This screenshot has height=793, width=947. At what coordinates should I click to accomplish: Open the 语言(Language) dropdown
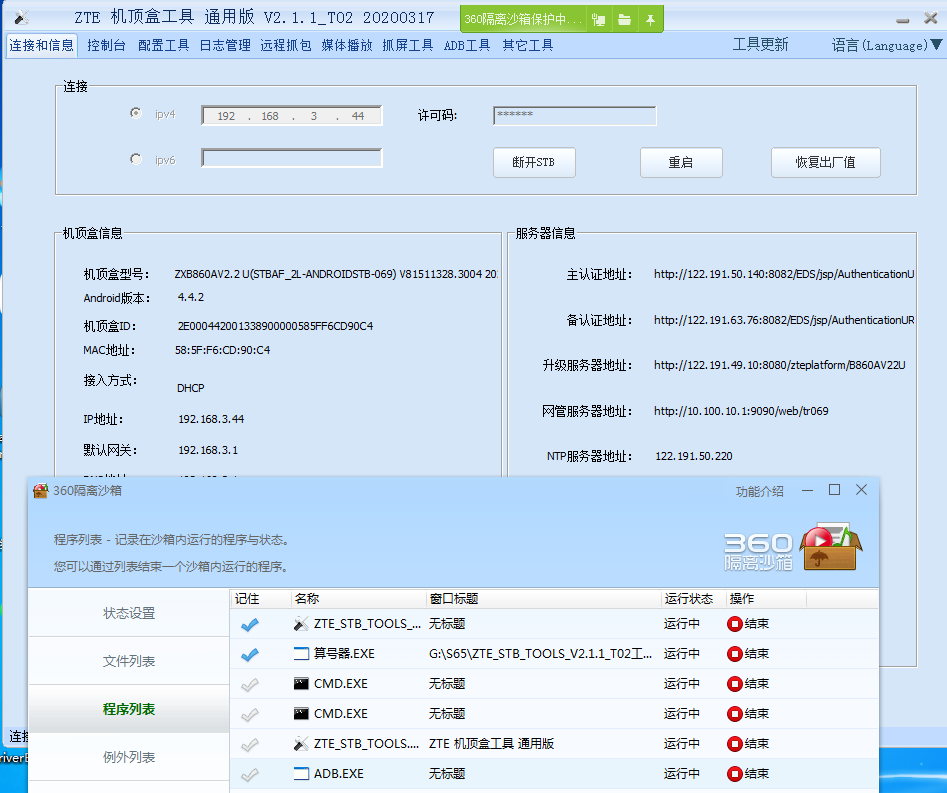coord(886,45)
